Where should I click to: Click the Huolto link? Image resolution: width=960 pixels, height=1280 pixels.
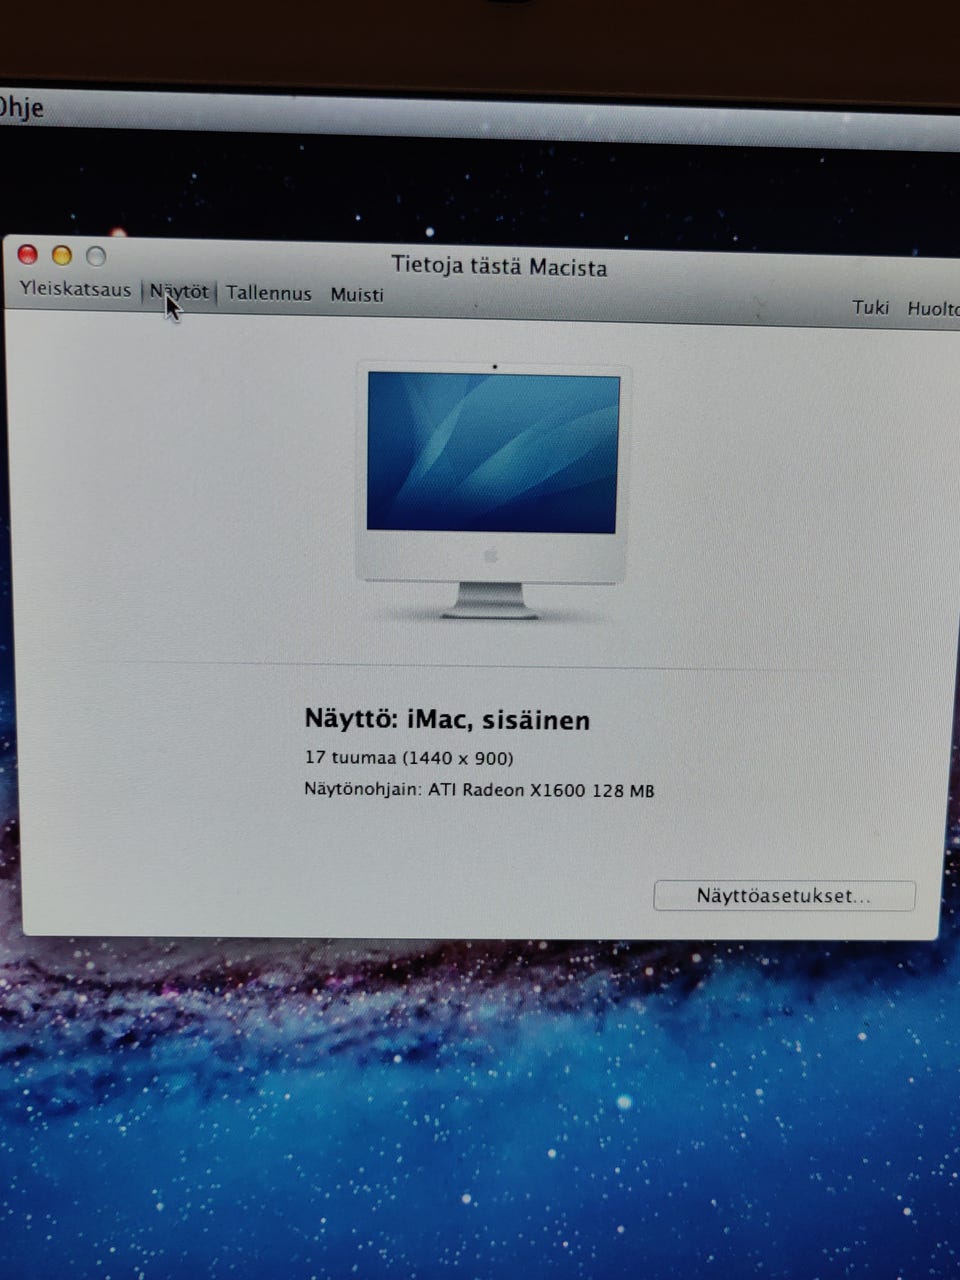pos(932,308)
